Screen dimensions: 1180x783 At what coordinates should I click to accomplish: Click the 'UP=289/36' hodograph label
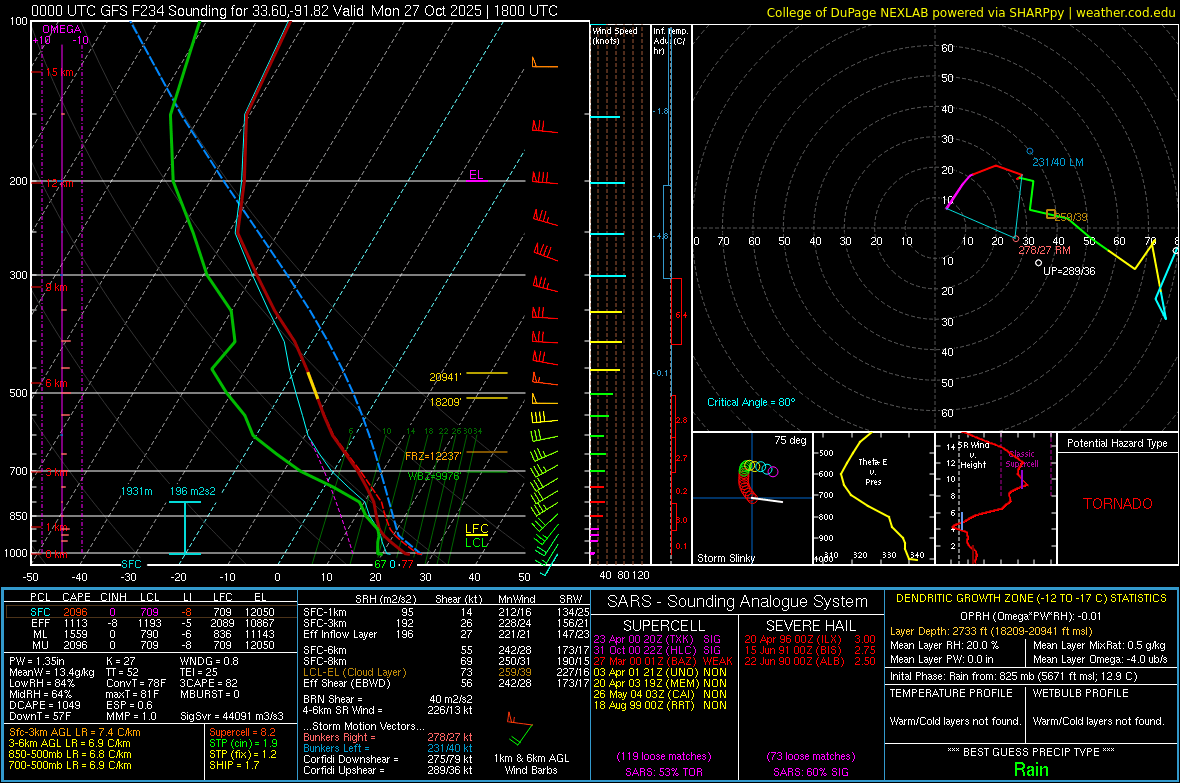pyautogui.click(x=1069, y=271)
